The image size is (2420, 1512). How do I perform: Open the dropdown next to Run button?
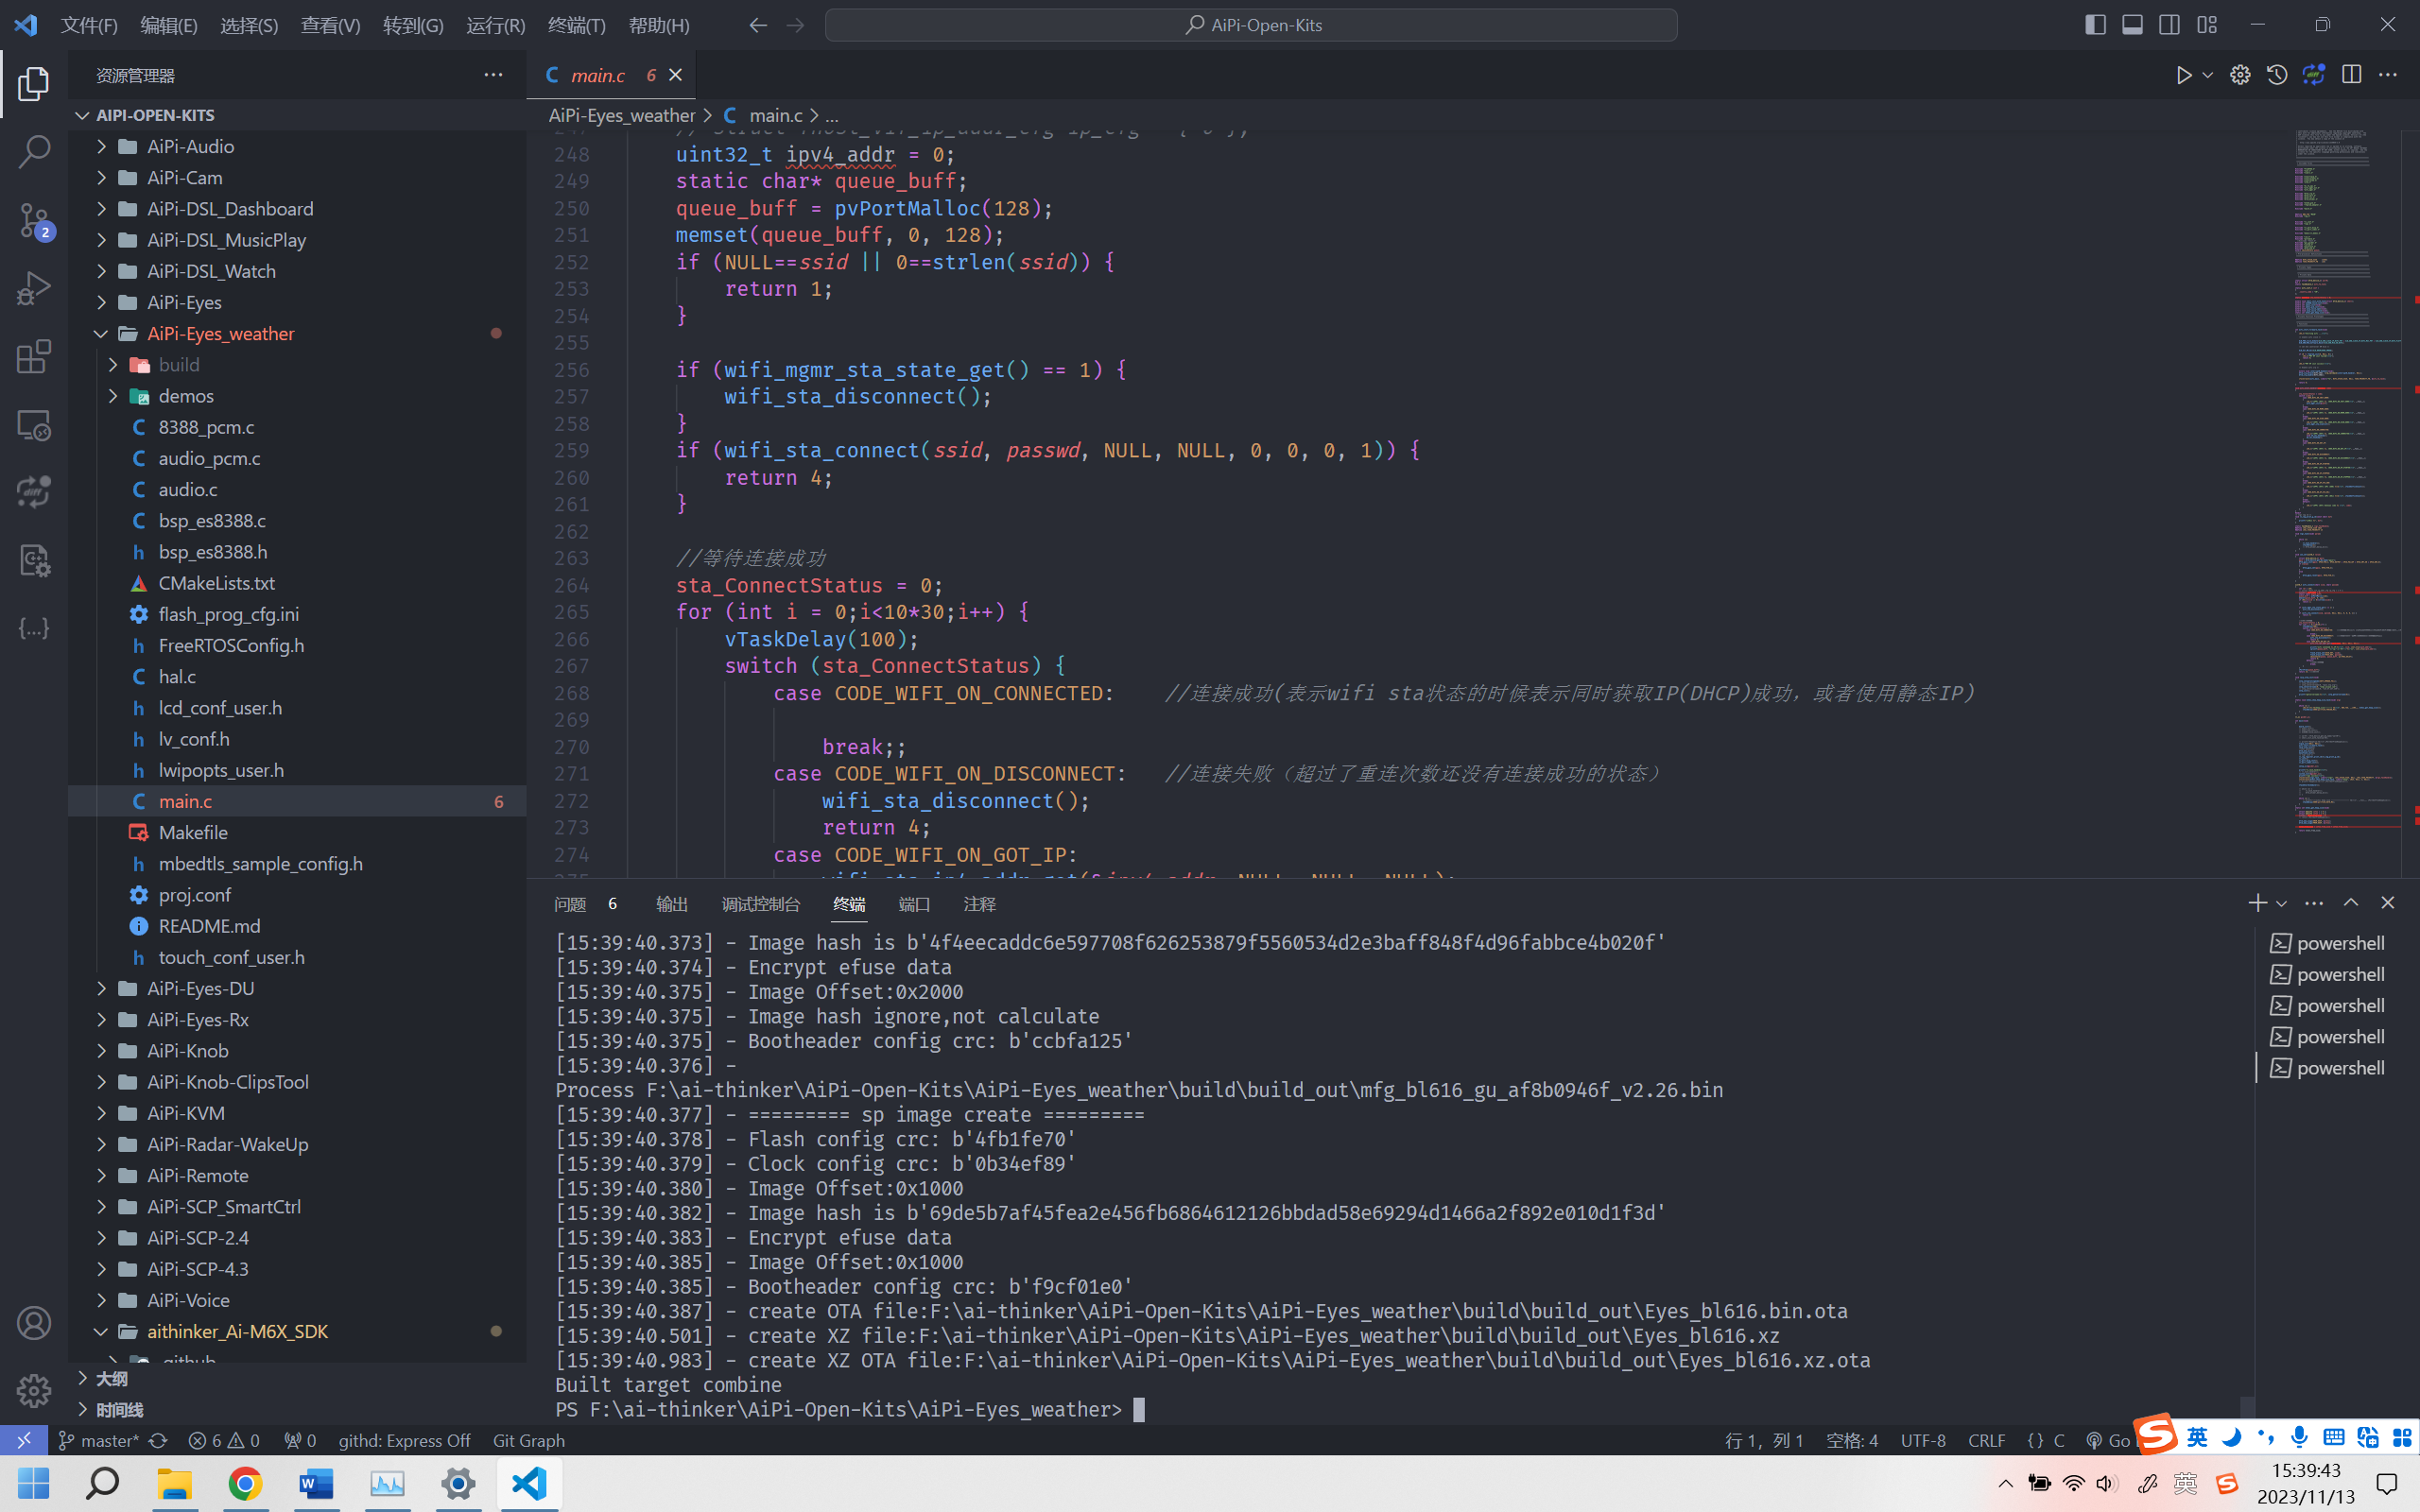(2207, 75)
